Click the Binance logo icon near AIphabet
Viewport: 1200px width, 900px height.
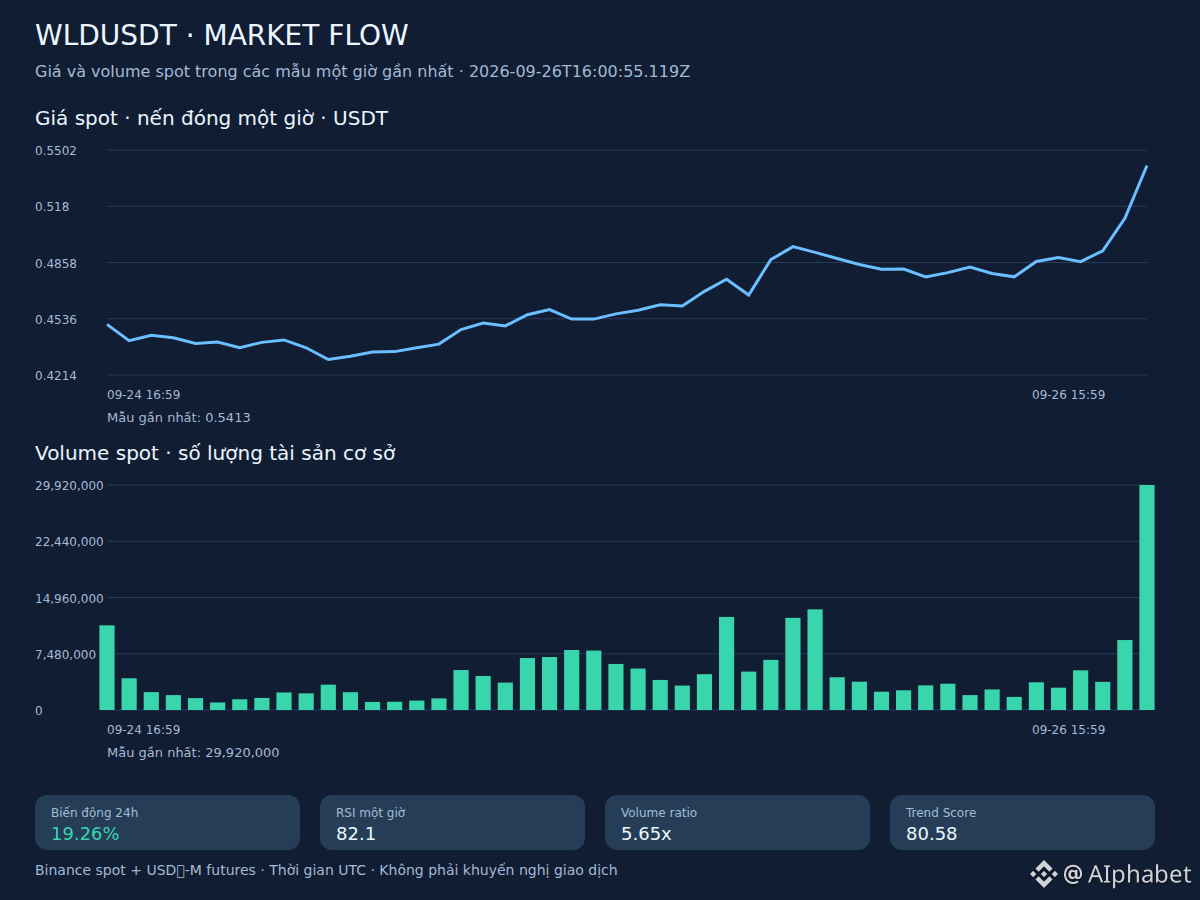point(1043,874)
